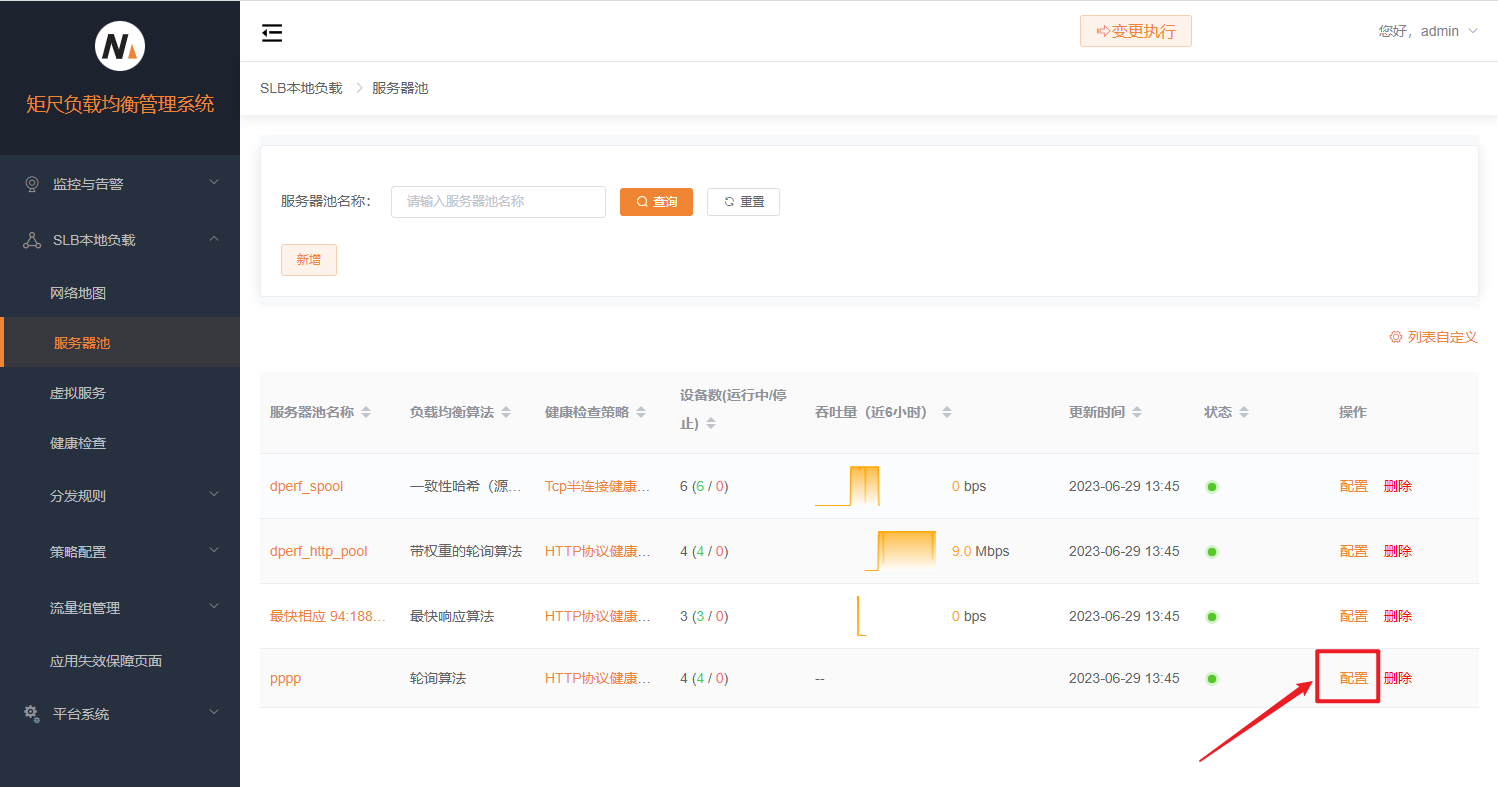This screenshot has height=787, width=1498.
Task: Click 删除 on the pppp row
Action: (1397, 678)
